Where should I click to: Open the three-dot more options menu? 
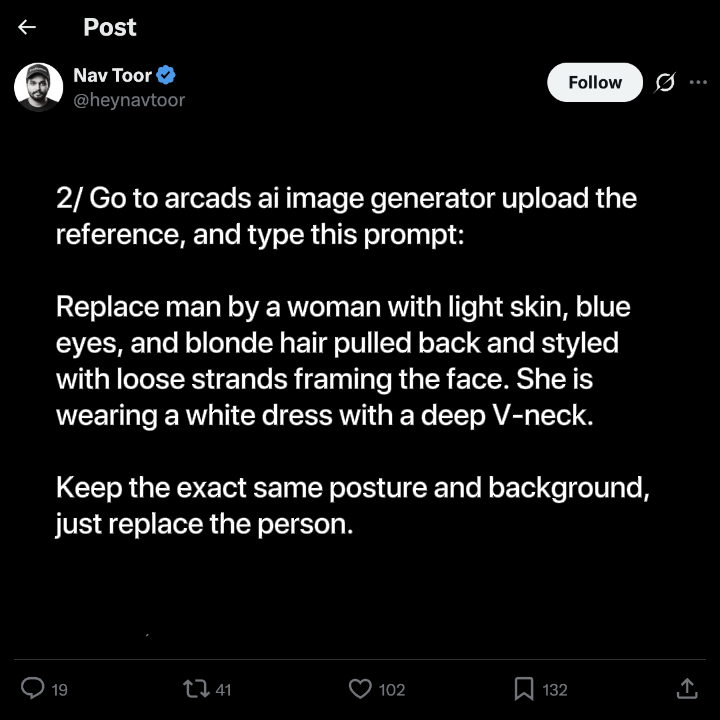point(698,82)
